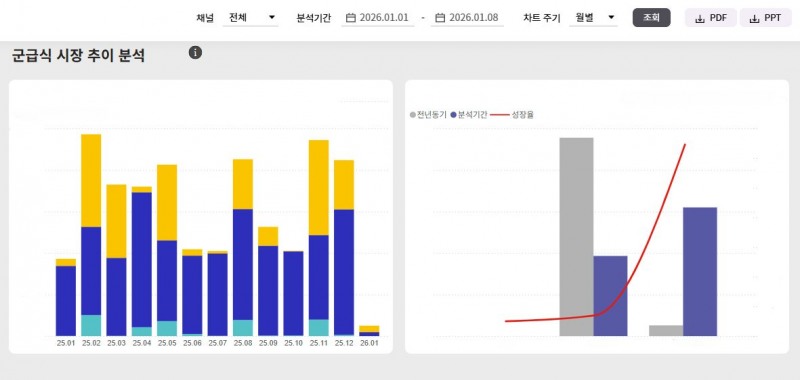Toggle 전년동기 legend entry

(x=428, y=115)
